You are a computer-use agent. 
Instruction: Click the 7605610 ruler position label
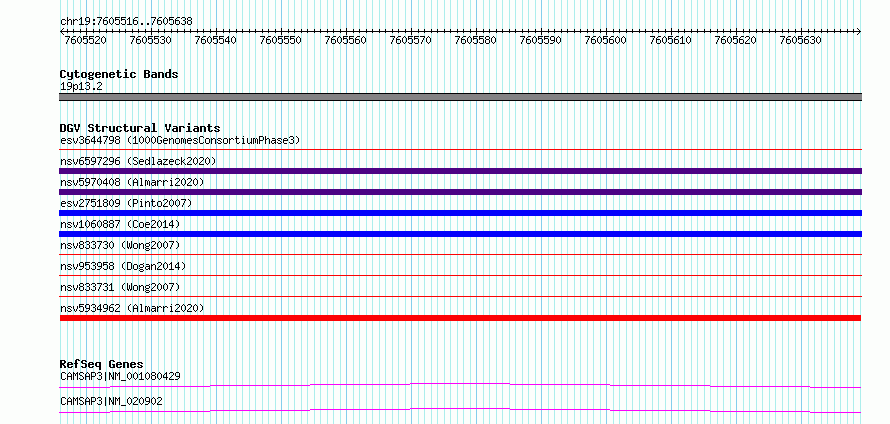tap(670, 40)
